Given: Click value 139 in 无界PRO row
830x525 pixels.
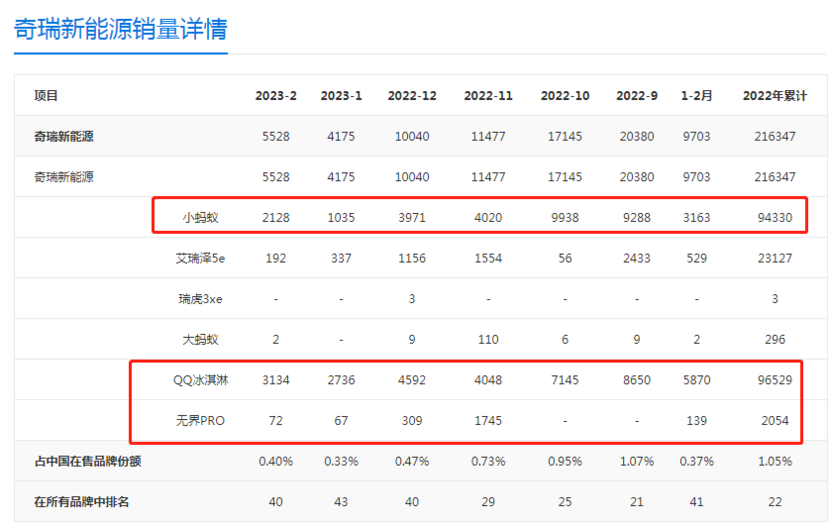Looking at the screenshot, I should click(697, 421).
